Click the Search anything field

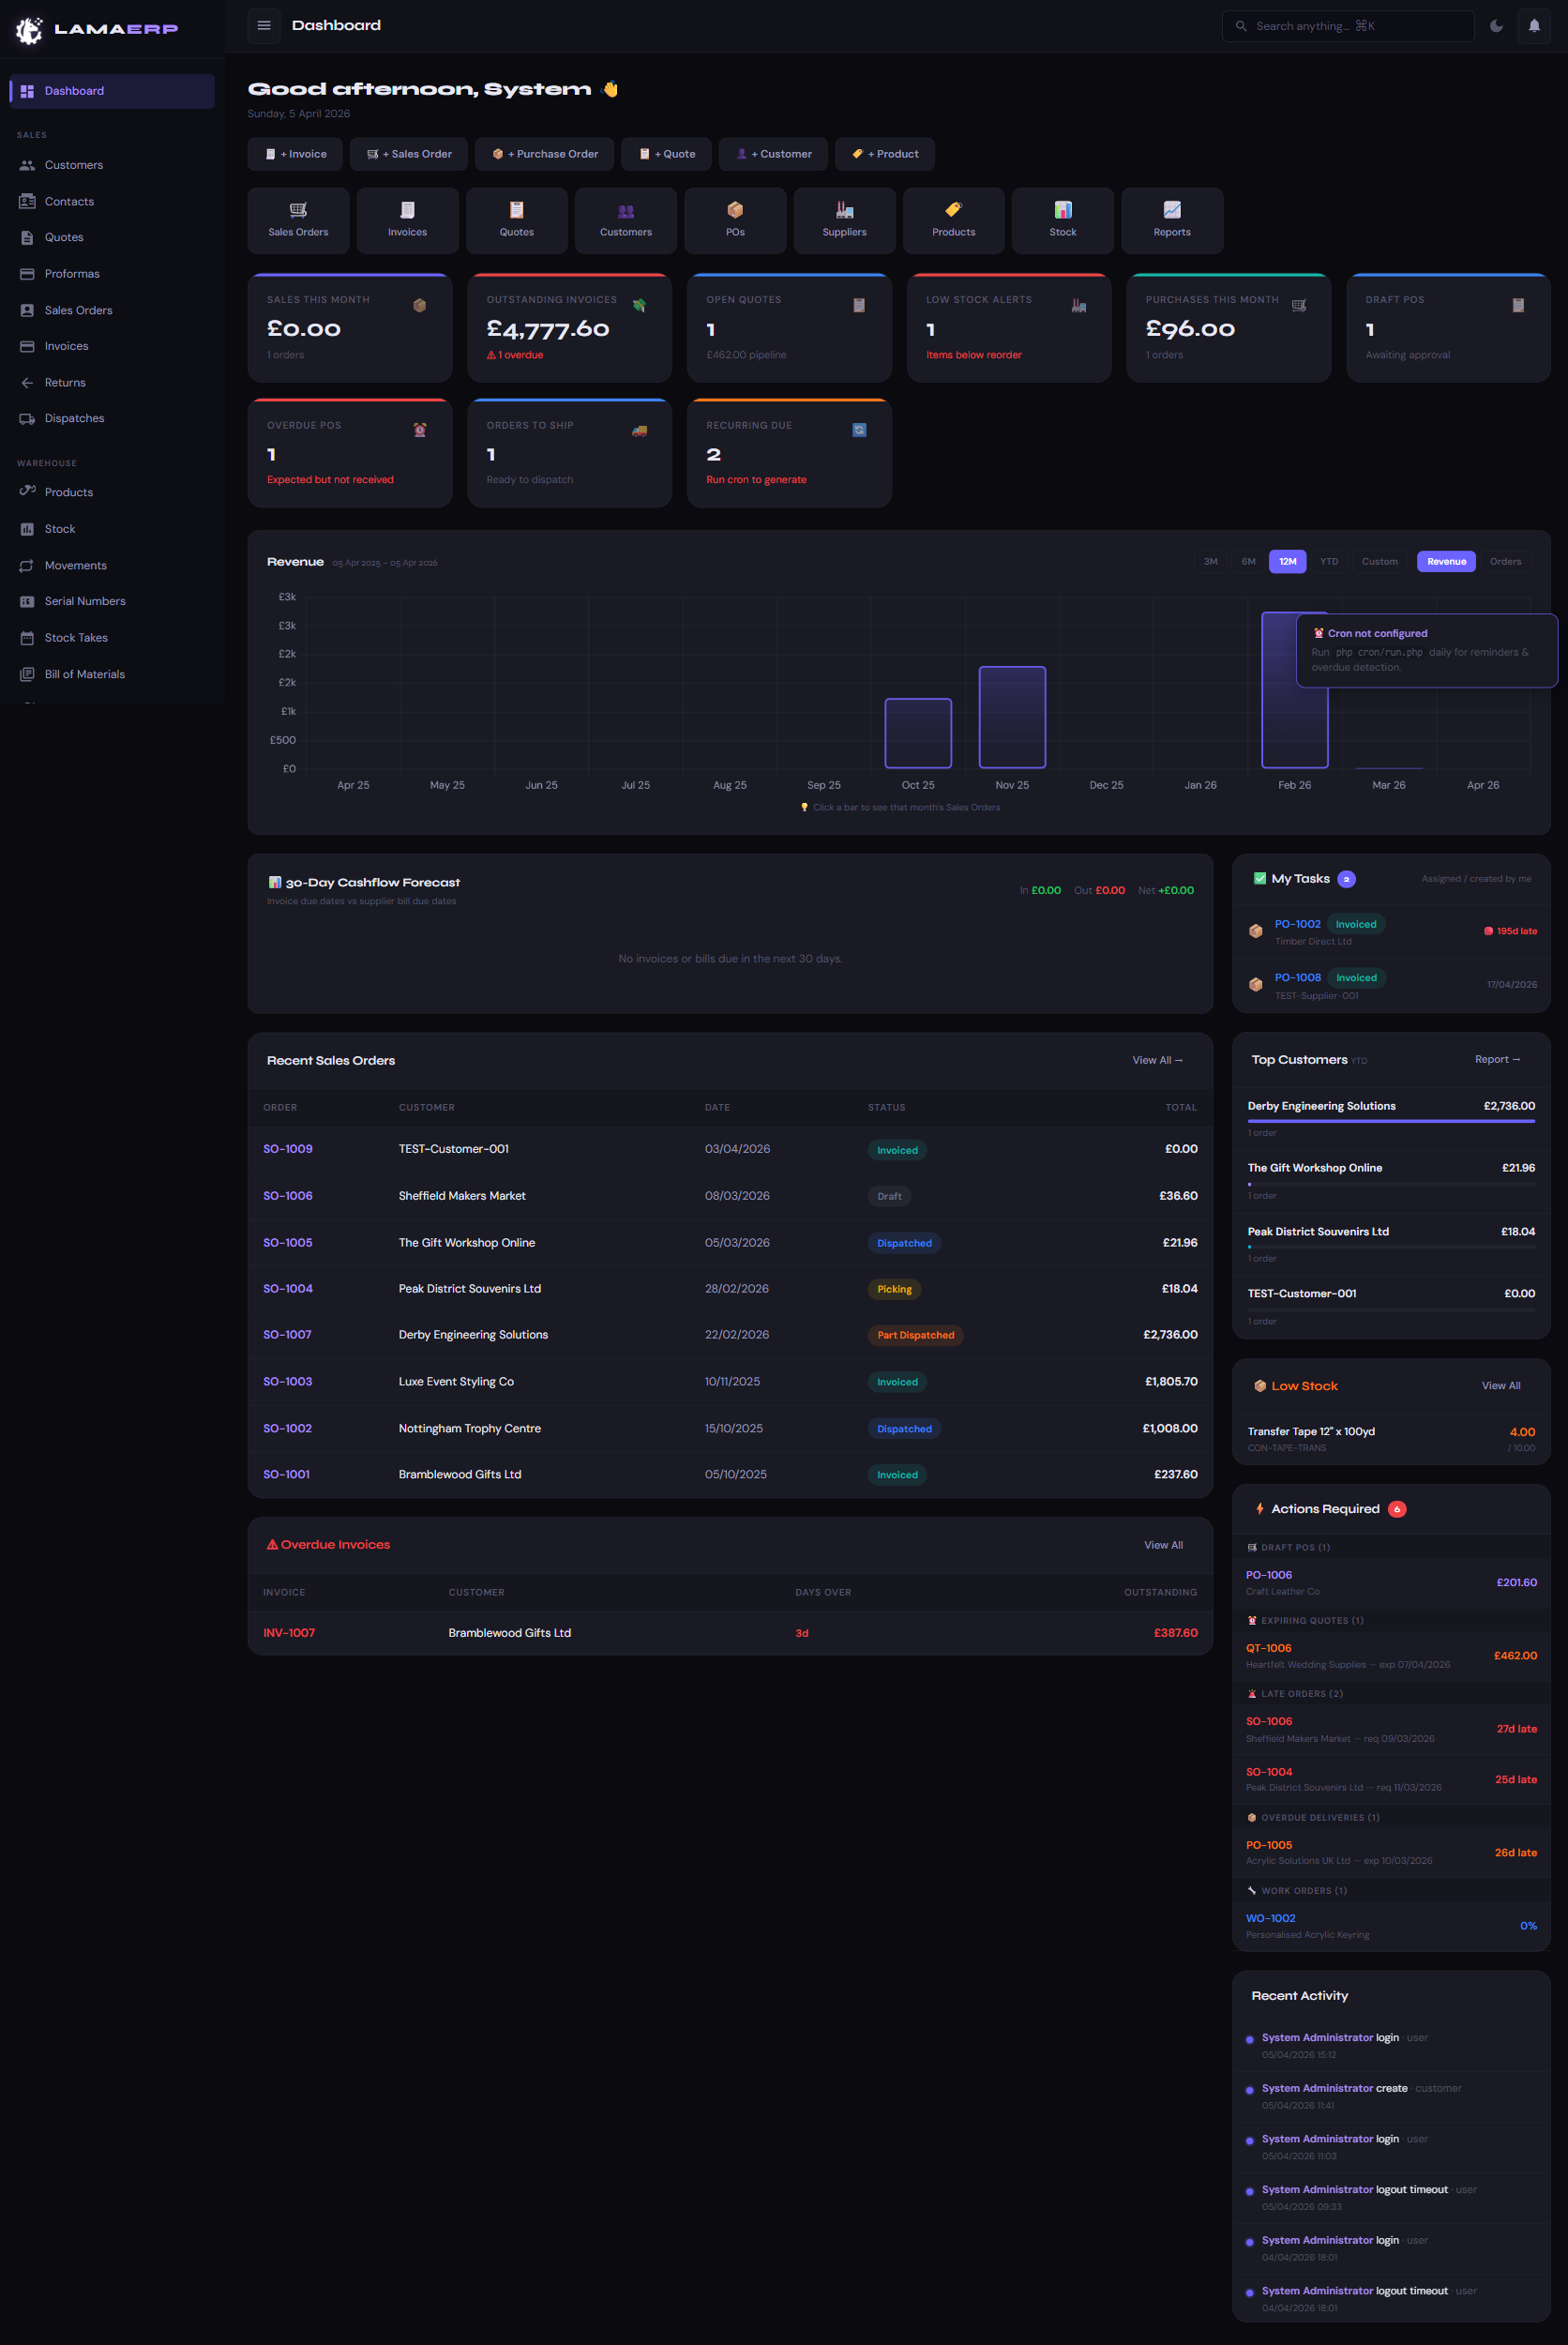(x=1348, y=25)
